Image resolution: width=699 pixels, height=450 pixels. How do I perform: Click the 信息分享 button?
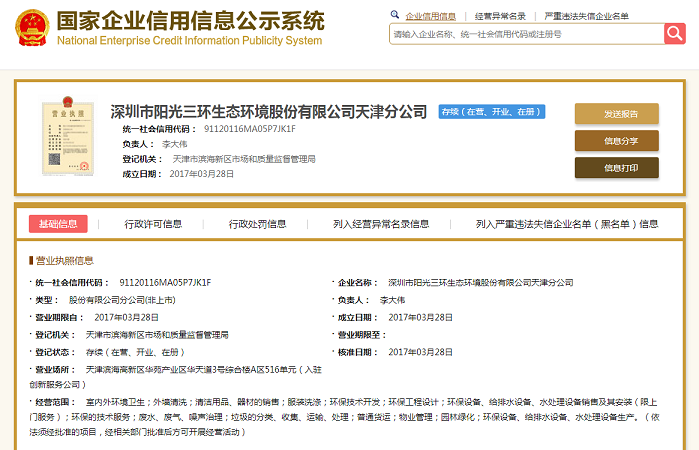(x=616, y=141)
